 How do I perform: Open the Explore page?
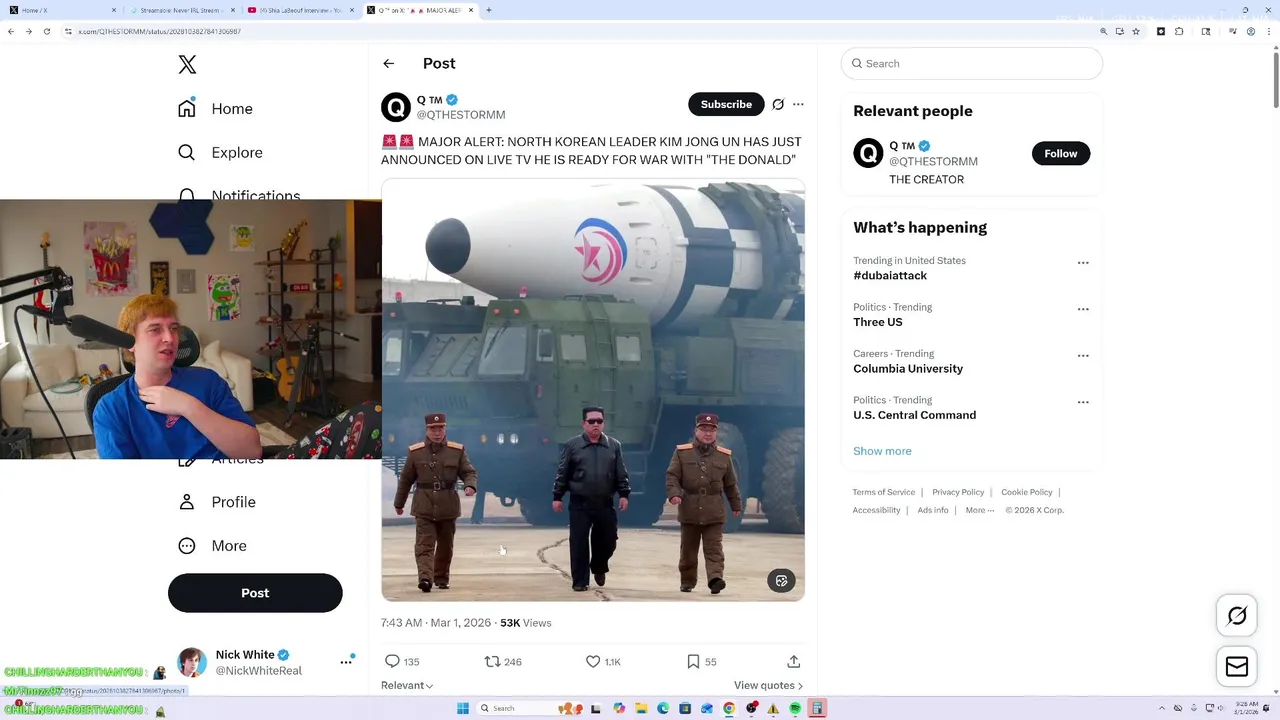(x=220, y=153)
